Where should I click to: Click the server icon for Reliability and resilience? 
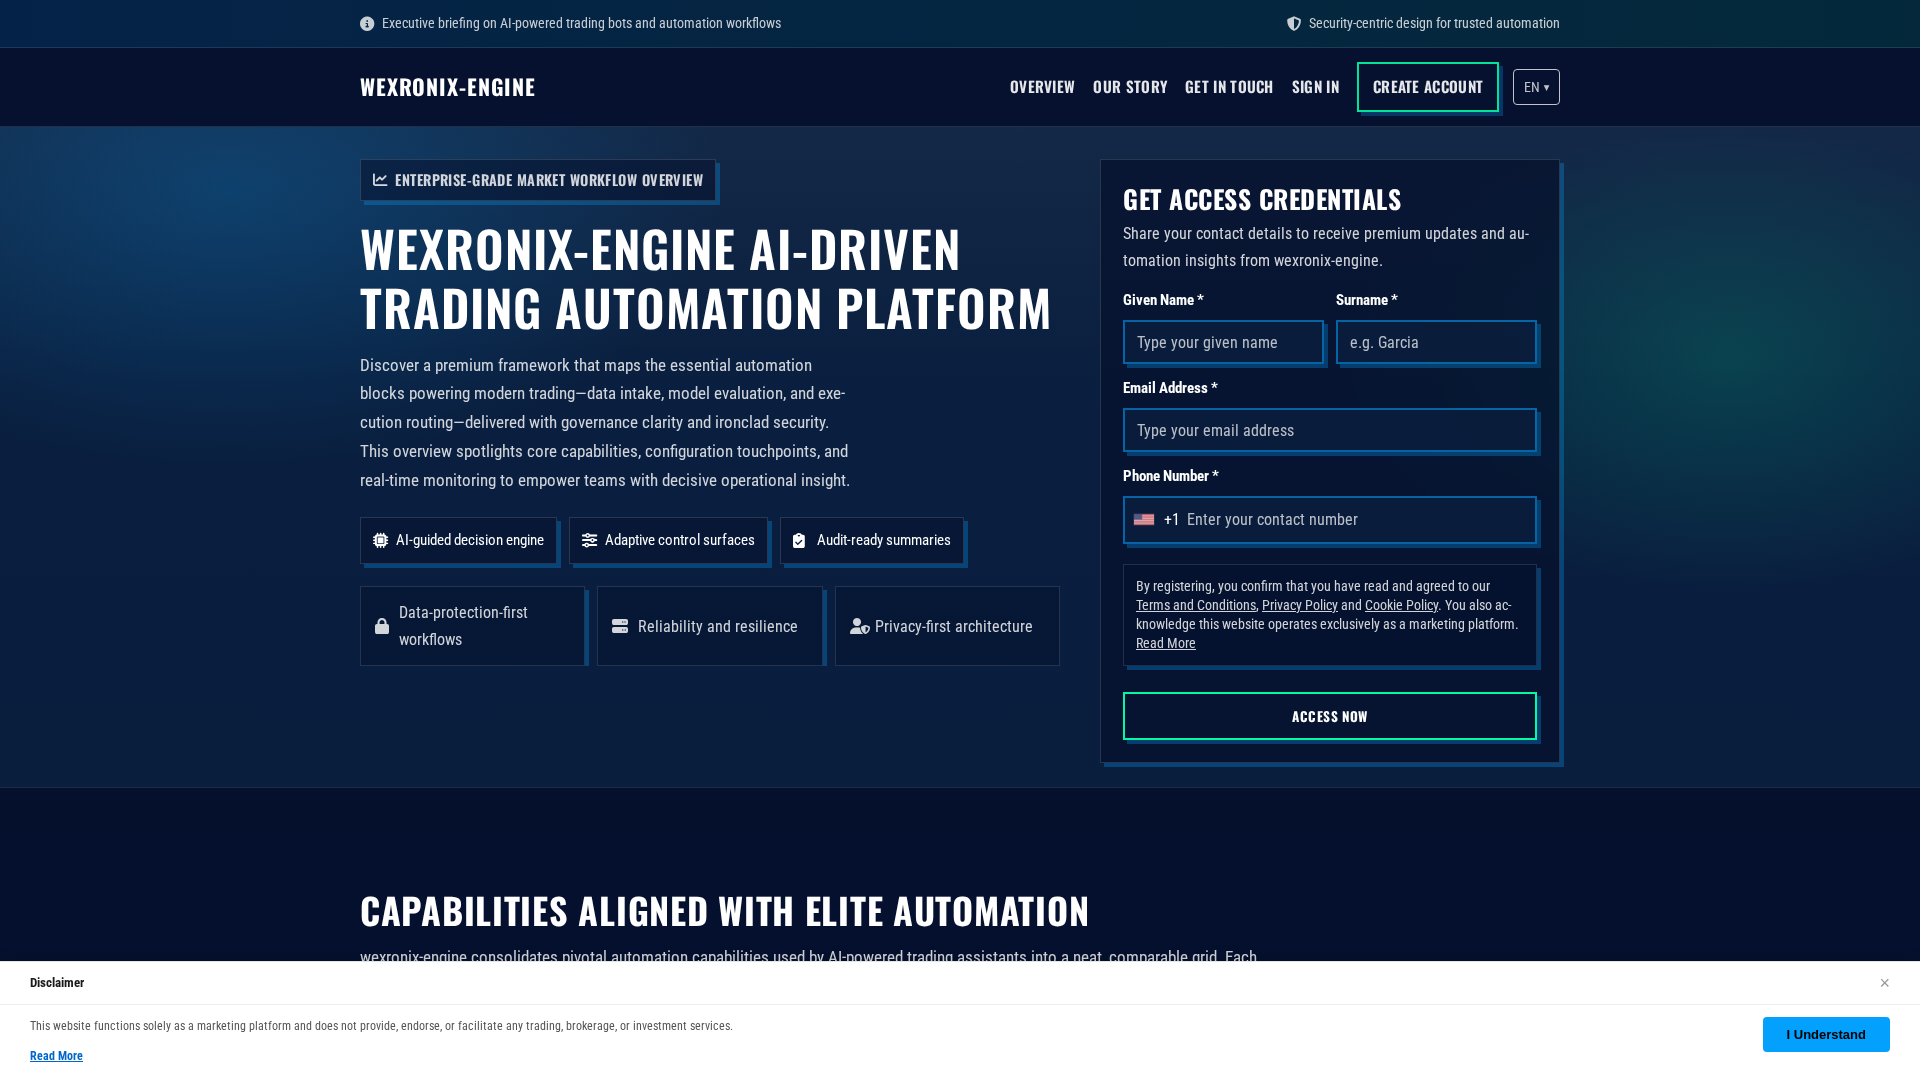(x=620, y=626)
